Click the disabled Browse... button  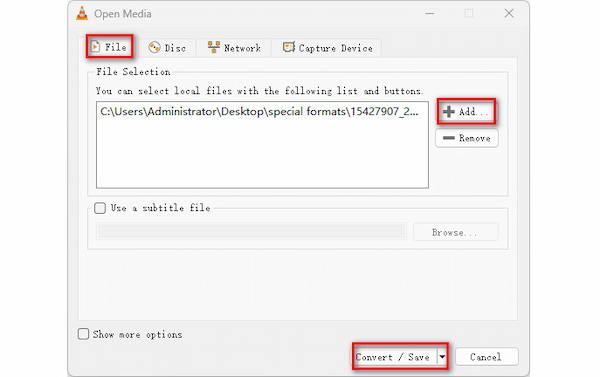pos(455,232)
